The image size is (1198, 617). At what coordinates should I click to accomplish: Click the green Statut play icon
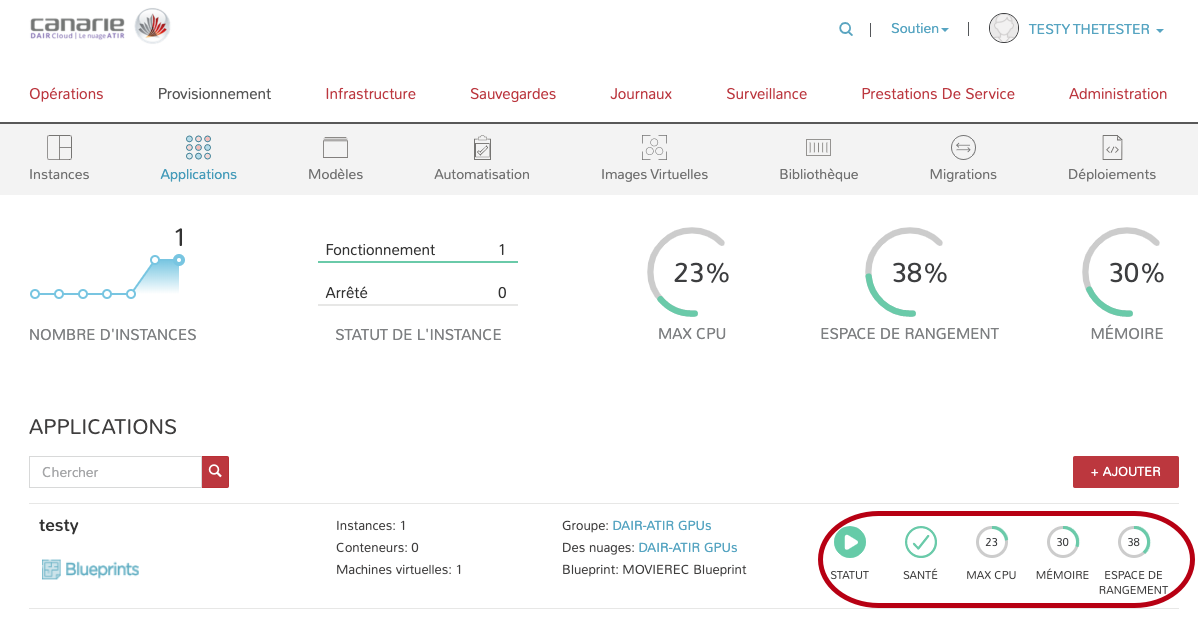click(849, 542)
